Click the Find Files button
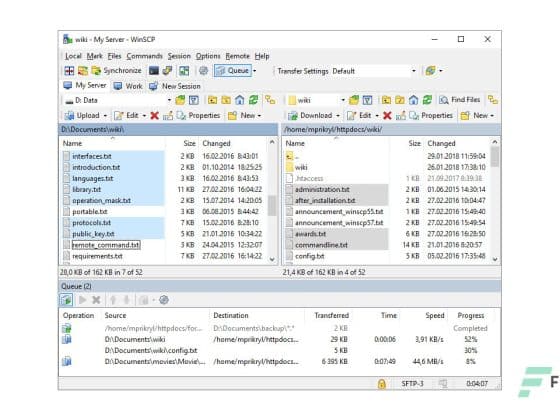This screenshot has height=420, width=560. click(x=460, y=100)
